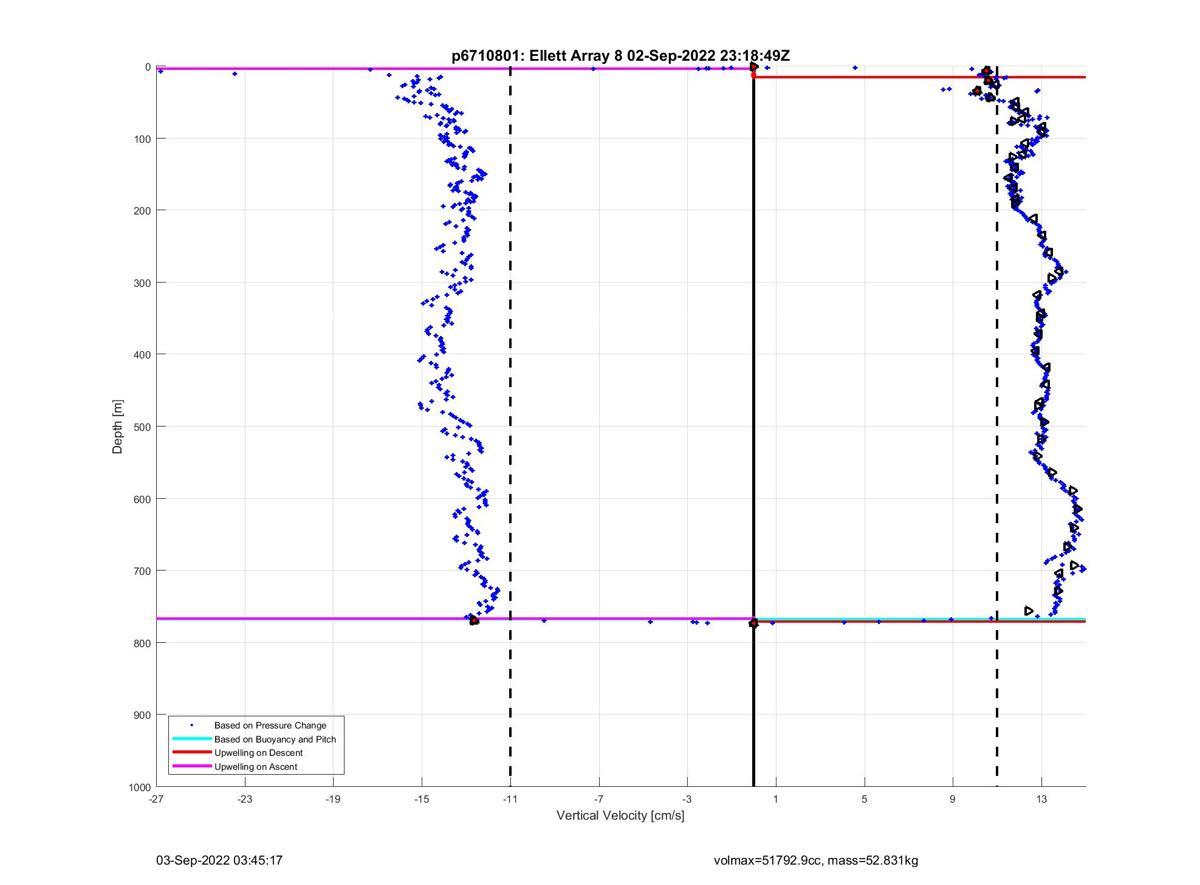Click x-axis tick label '-19'
The image size is (1200, 885).
(333, 799)
